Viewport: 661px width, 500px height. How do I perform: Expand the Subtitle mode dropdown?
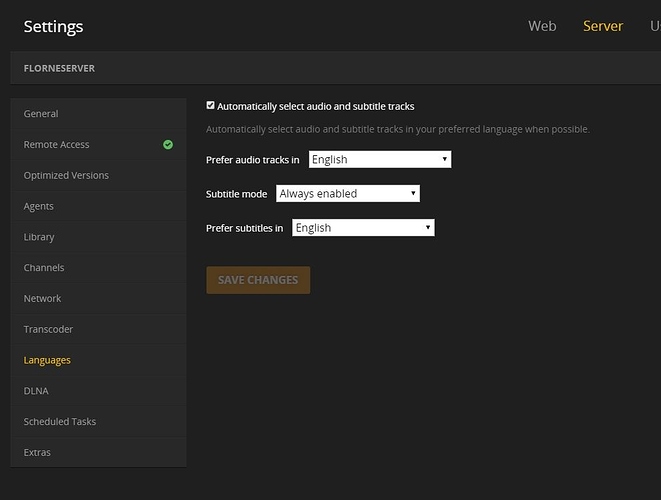(347, 194)
